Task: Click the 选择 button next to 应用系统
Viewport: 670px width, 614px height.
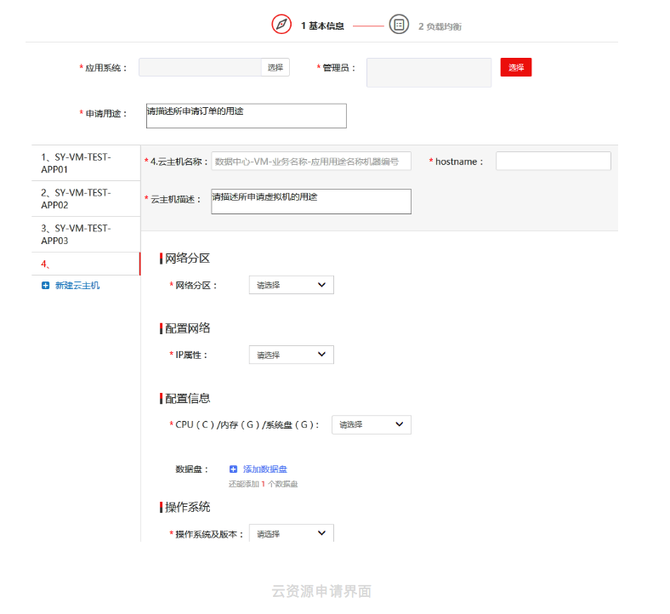Action: click(275, 68)
